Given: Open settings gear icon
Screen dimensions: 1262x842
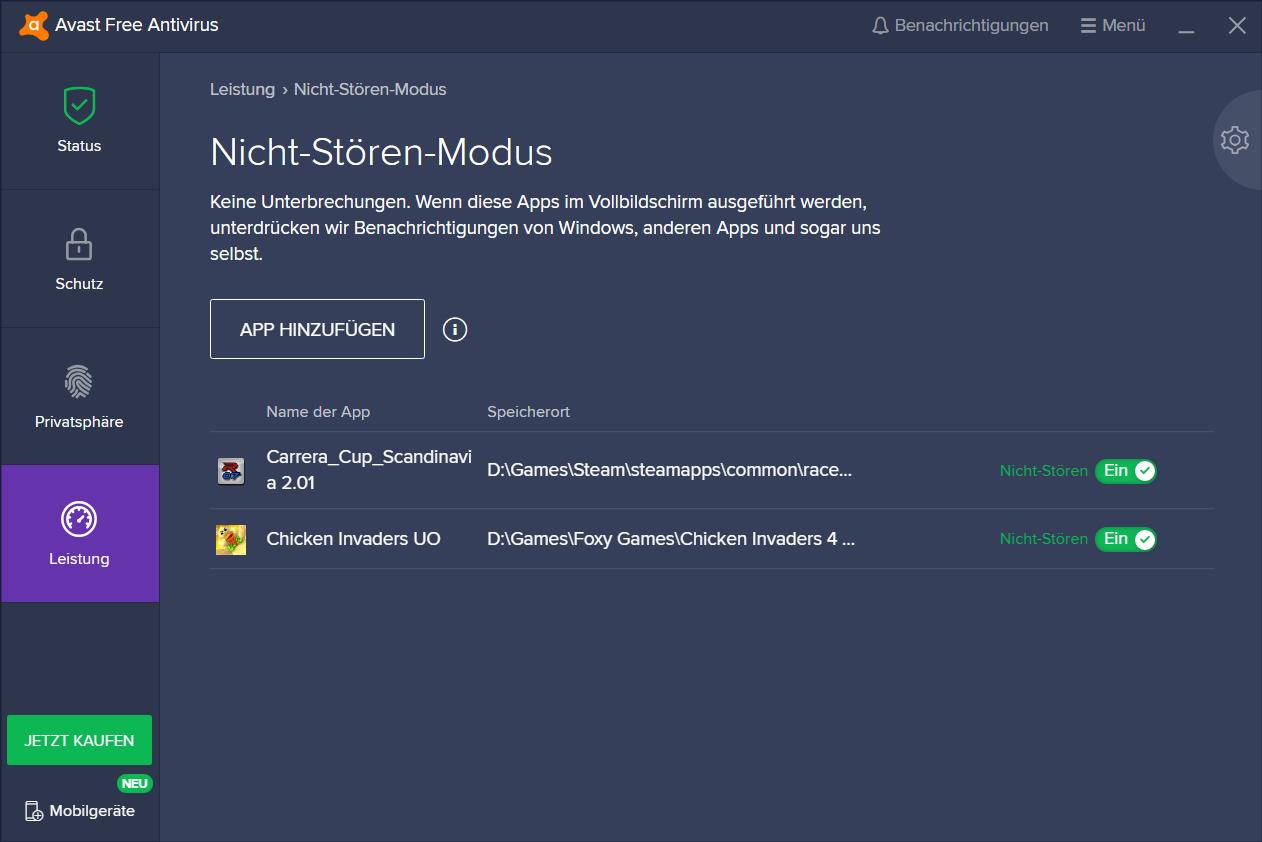Looking at the screenshot, I should click(1235, 140).
